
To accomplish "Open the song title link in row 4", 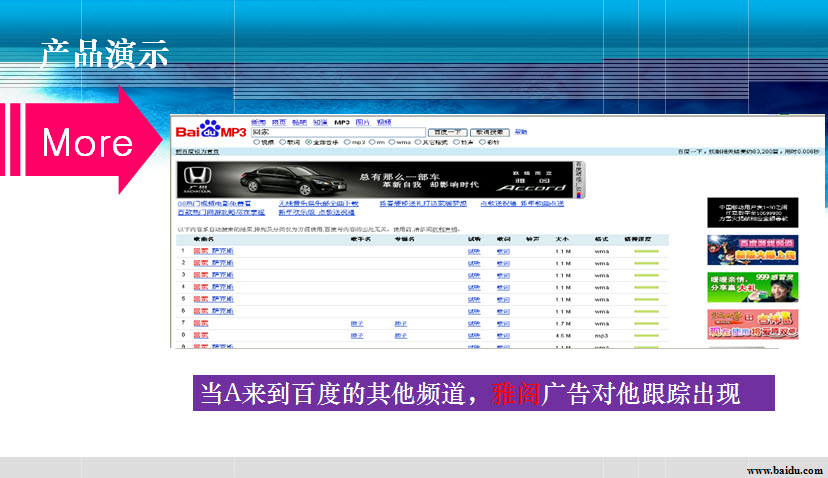I will [x=213, y=287].
